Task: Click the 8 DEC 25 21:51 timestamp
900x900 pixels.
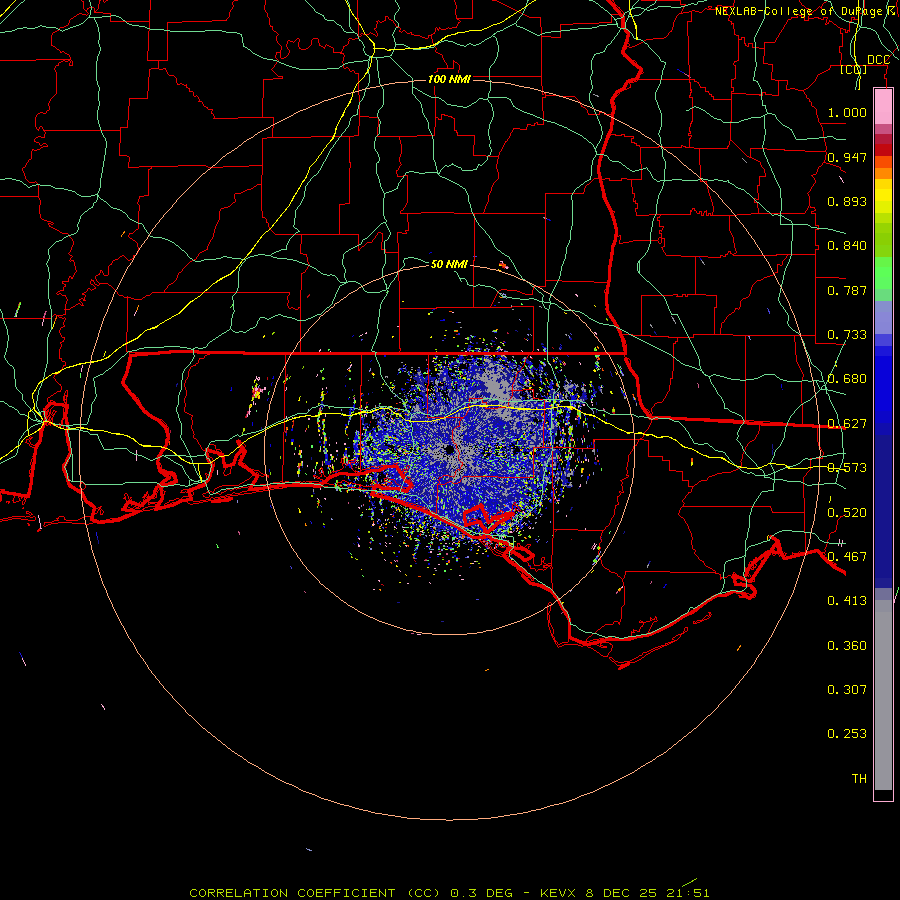Action: pos(647,893)
